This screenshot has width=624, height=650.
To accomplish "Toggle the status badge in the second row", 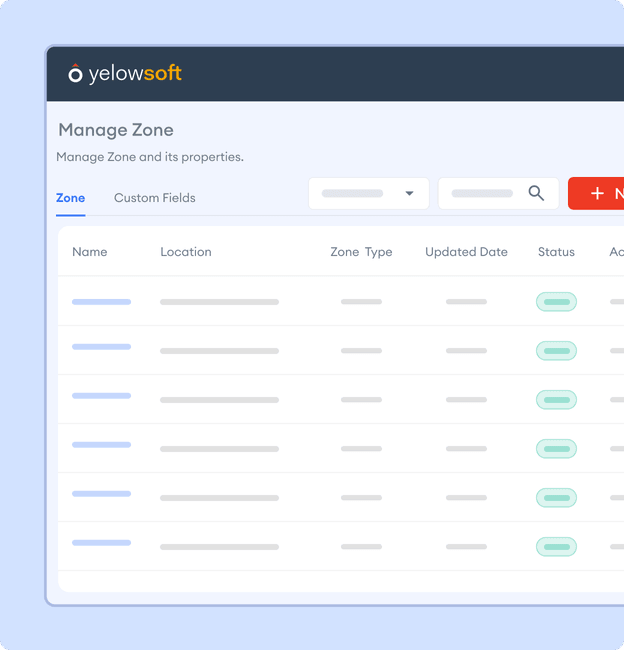I will (556, 351).
